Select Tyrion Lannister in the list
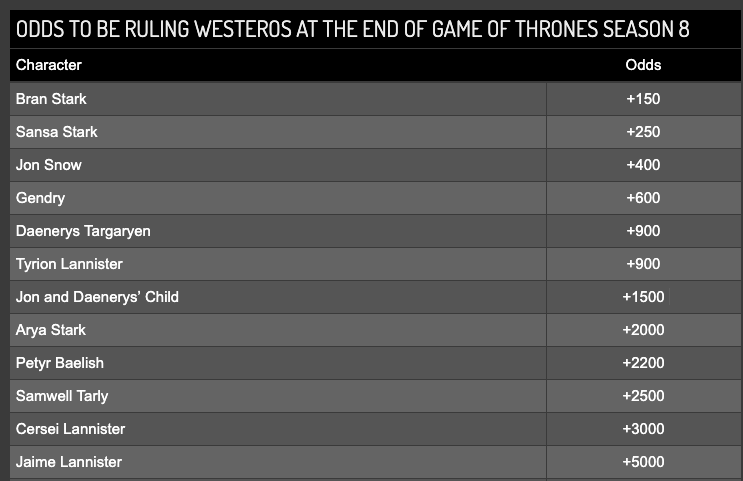Viewport: 743px width, 481px height. pyautogui.click(x=69, y=264)
